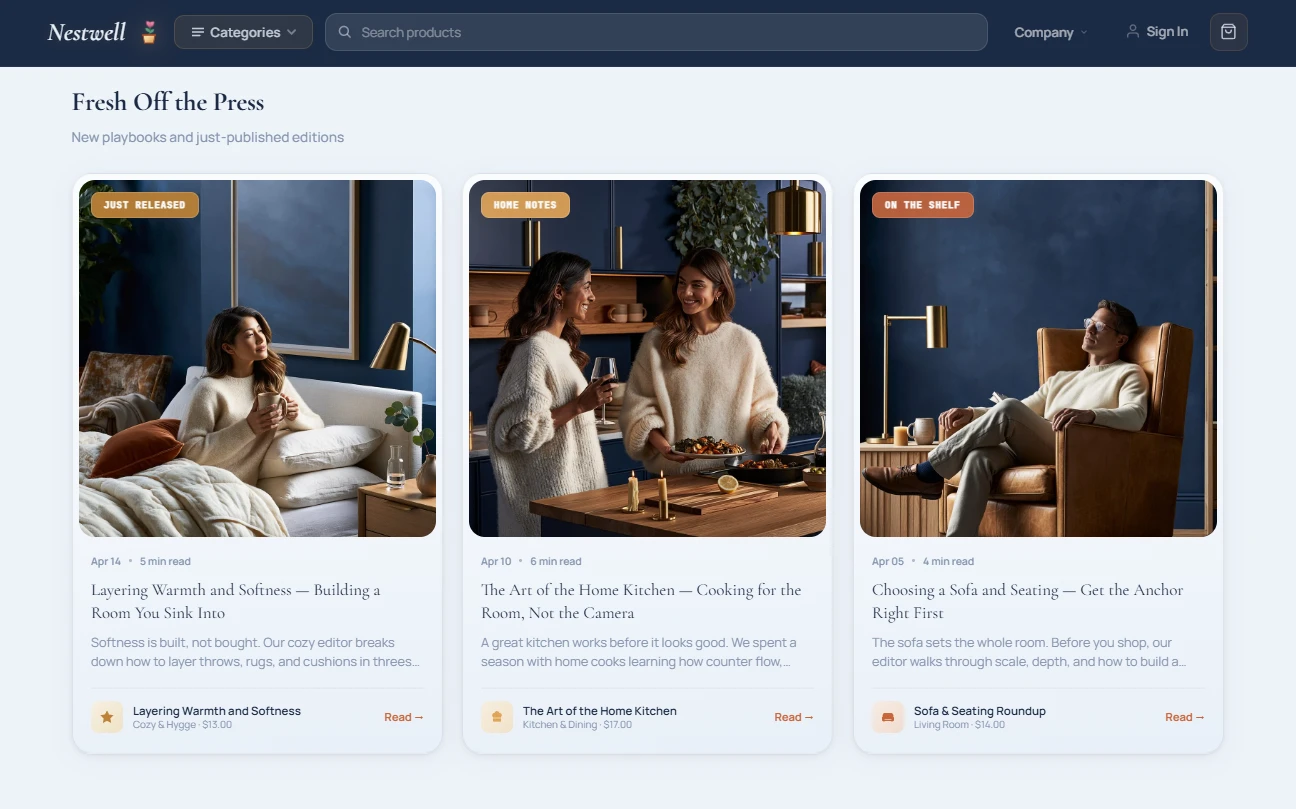Viewport: 1296px width, 809px height.
Task: Click excerpt starting 'A great kitchen works before'
Action: [639, 652]
